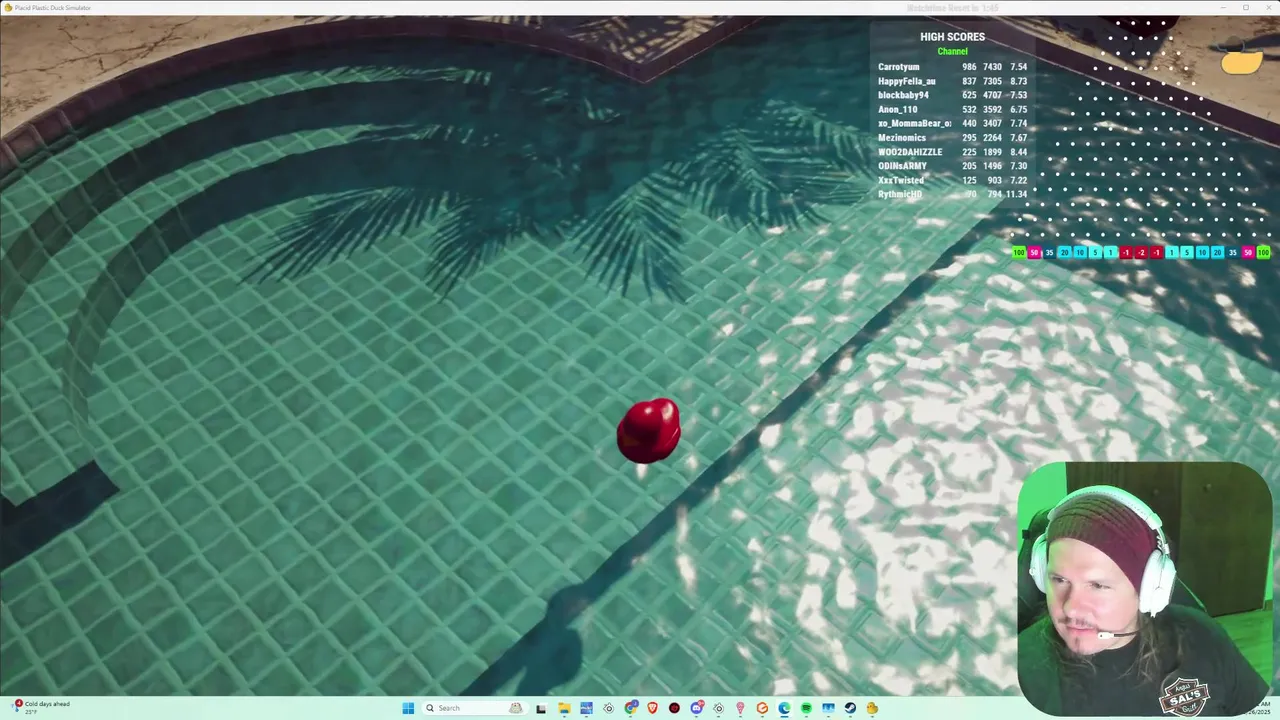Open Discord from the taskbar

click(697, 708)
